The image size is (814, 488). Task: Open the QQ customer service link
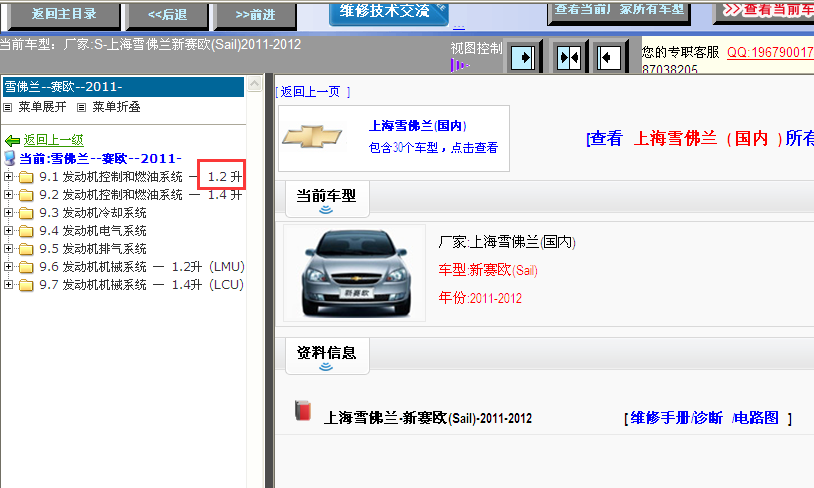pyautogui.click(x=770, y=52)
